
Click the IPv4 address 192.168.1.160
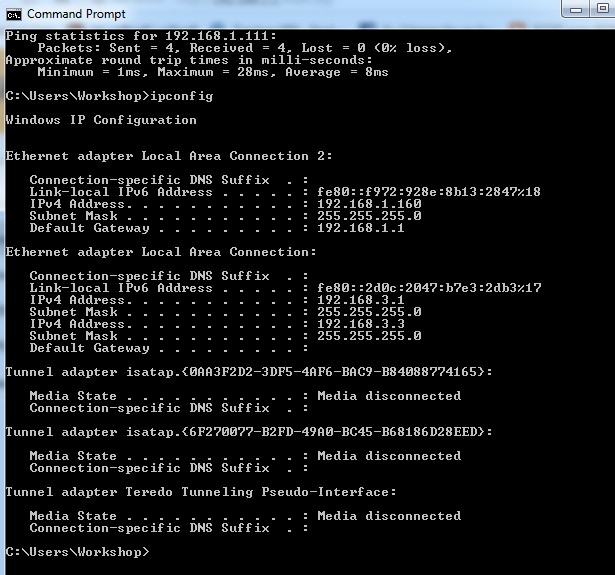pos(369,204)
